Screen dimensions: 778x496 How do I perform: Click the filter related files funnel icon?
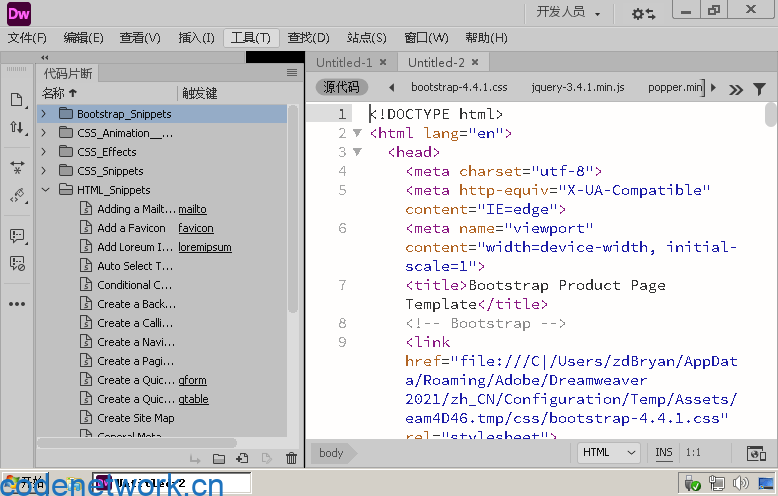[759, 89]
